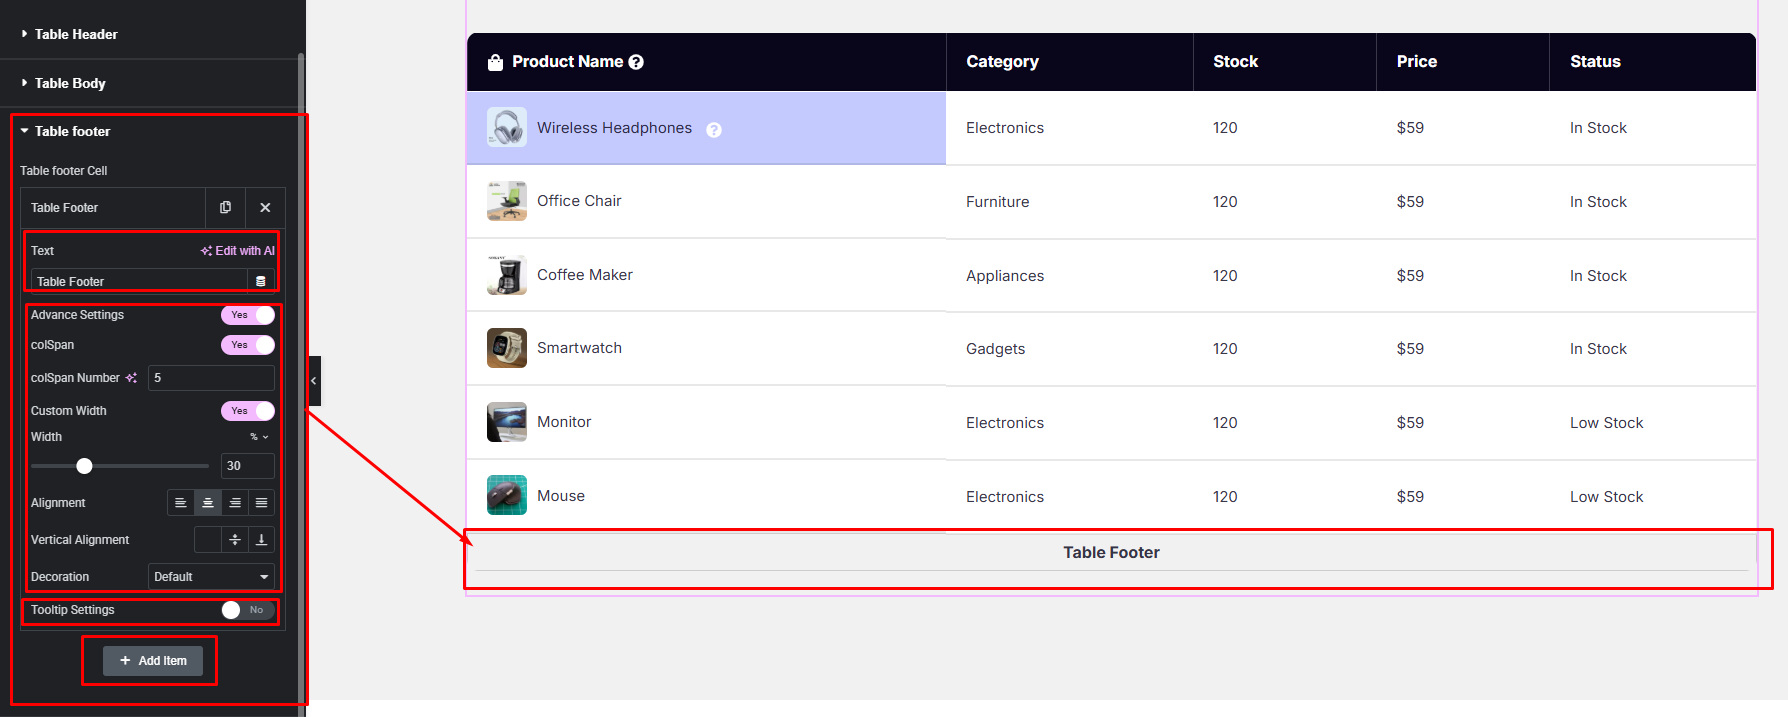Set alignment to justified

tap(261, 503)
